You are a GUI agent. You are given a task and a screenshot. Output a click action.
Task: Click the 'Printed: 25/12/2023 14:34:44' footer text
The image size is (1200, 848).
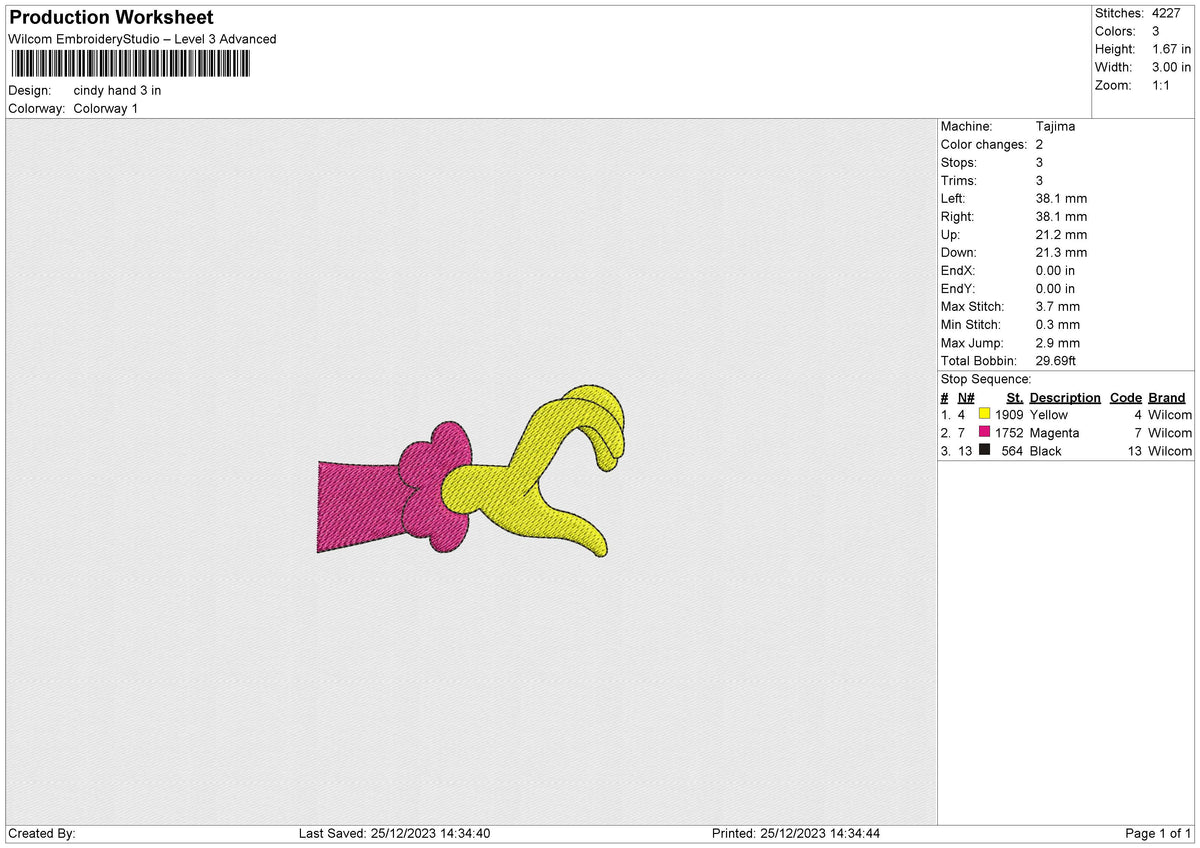click(796, 833)
